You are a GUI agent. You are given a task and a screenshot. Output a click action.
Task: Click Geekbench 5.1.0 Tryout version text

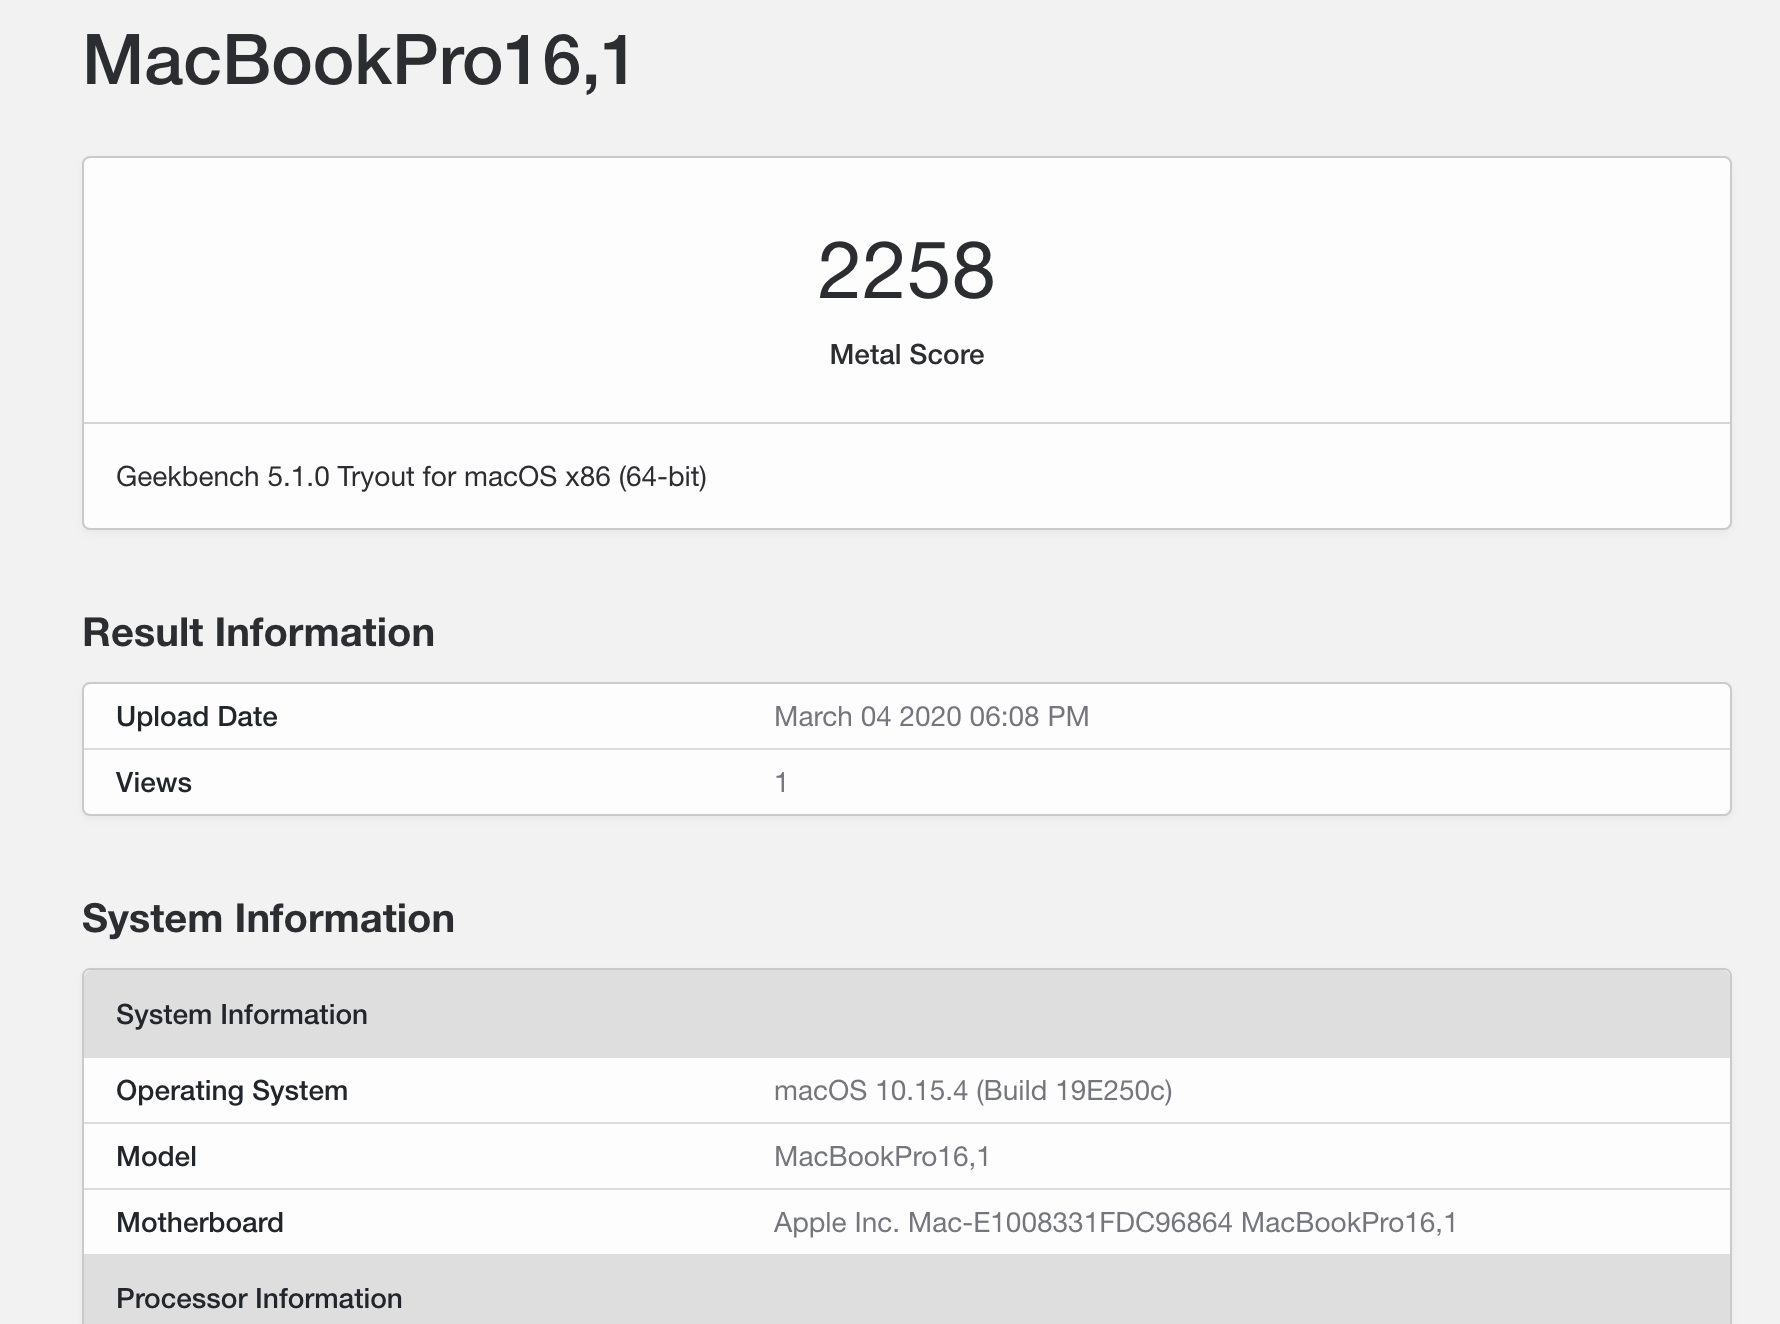click(411, 477)
